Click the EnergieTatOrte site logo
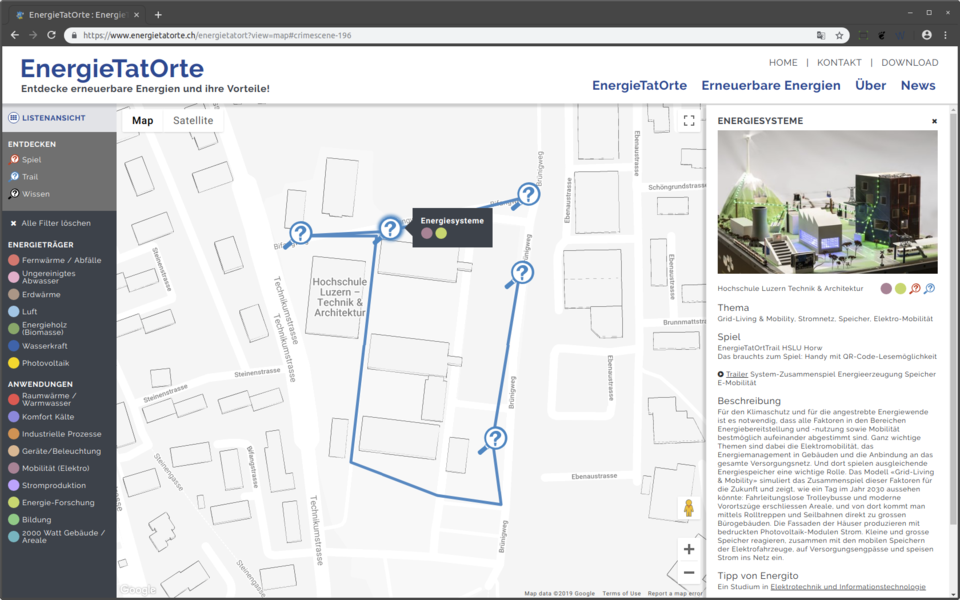Screen dimensions: 960x600 (112, 69)
